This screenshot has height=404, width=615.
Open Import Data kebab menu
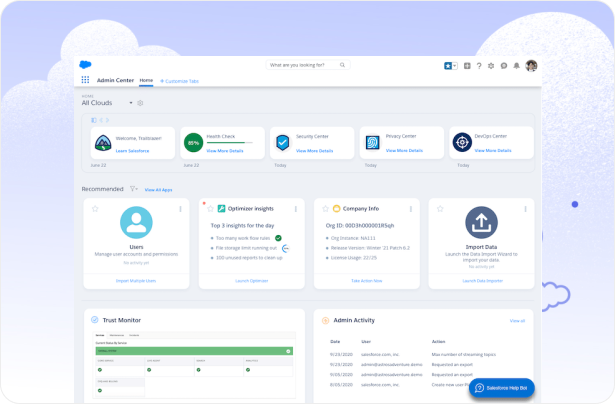click(x=525, y=209)
